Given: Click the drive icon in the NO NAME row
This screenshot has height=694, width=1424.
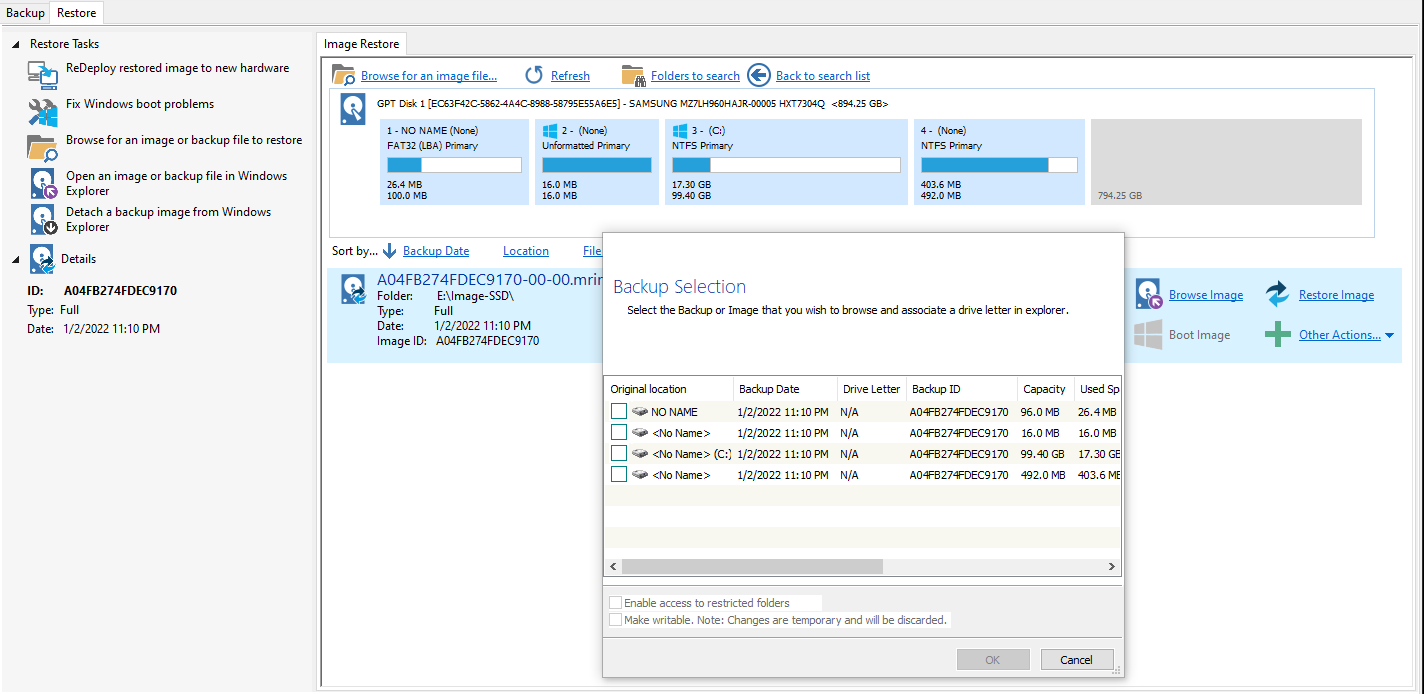Looking at the screenshot, I should click(x=640, y=412).
